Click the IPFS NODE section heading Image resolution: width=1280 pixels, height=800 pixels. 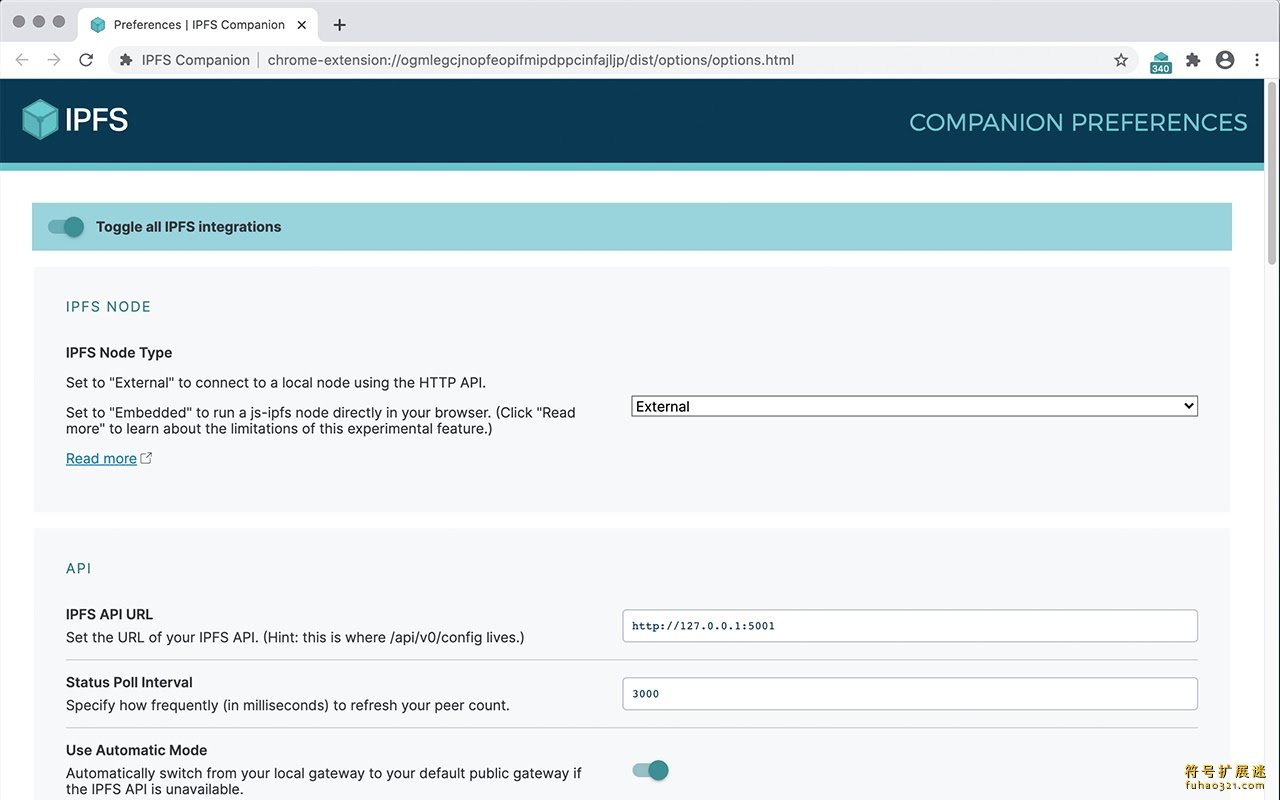coord(109,307)
